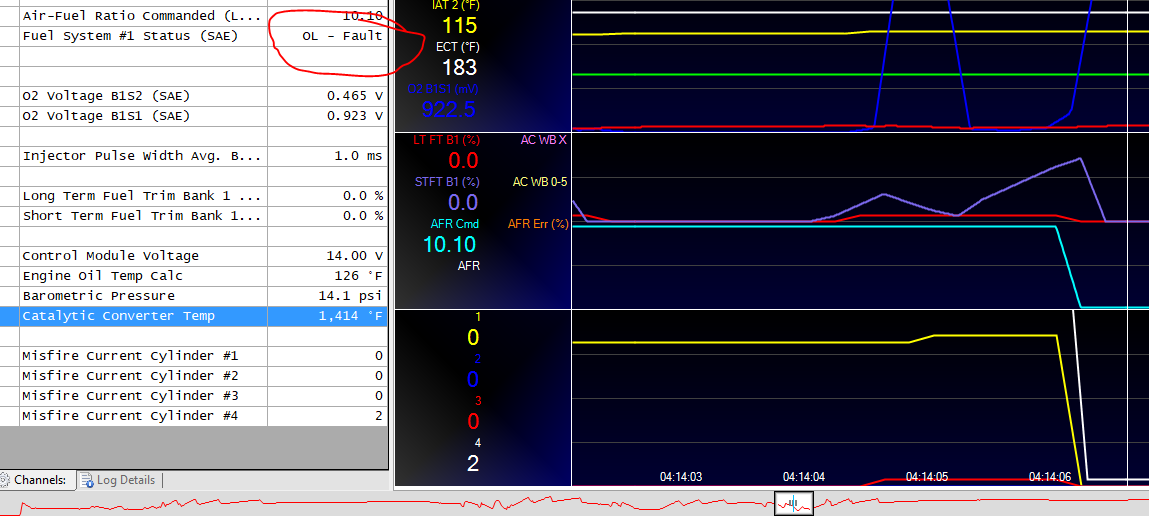The width and height of the screenshot is (1149, 516).
Task: Switch to the Channels tab
Action: [x=37, y=480]
